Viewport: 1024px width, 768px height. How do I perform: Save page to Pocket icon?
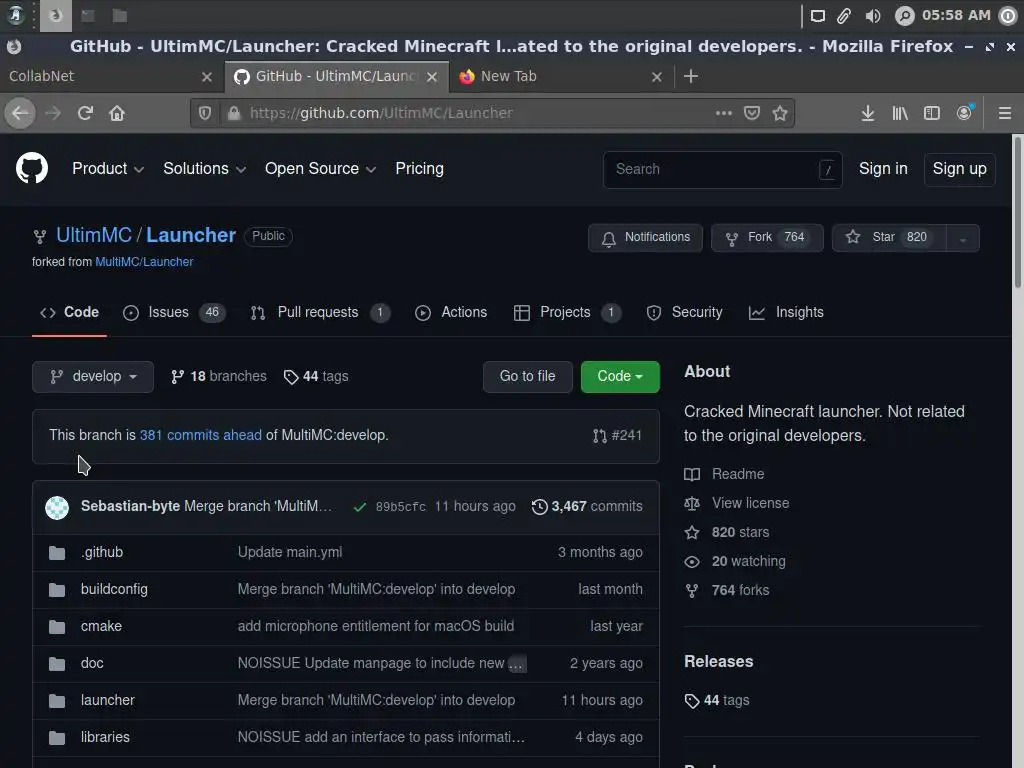click(x=752, y=113)
